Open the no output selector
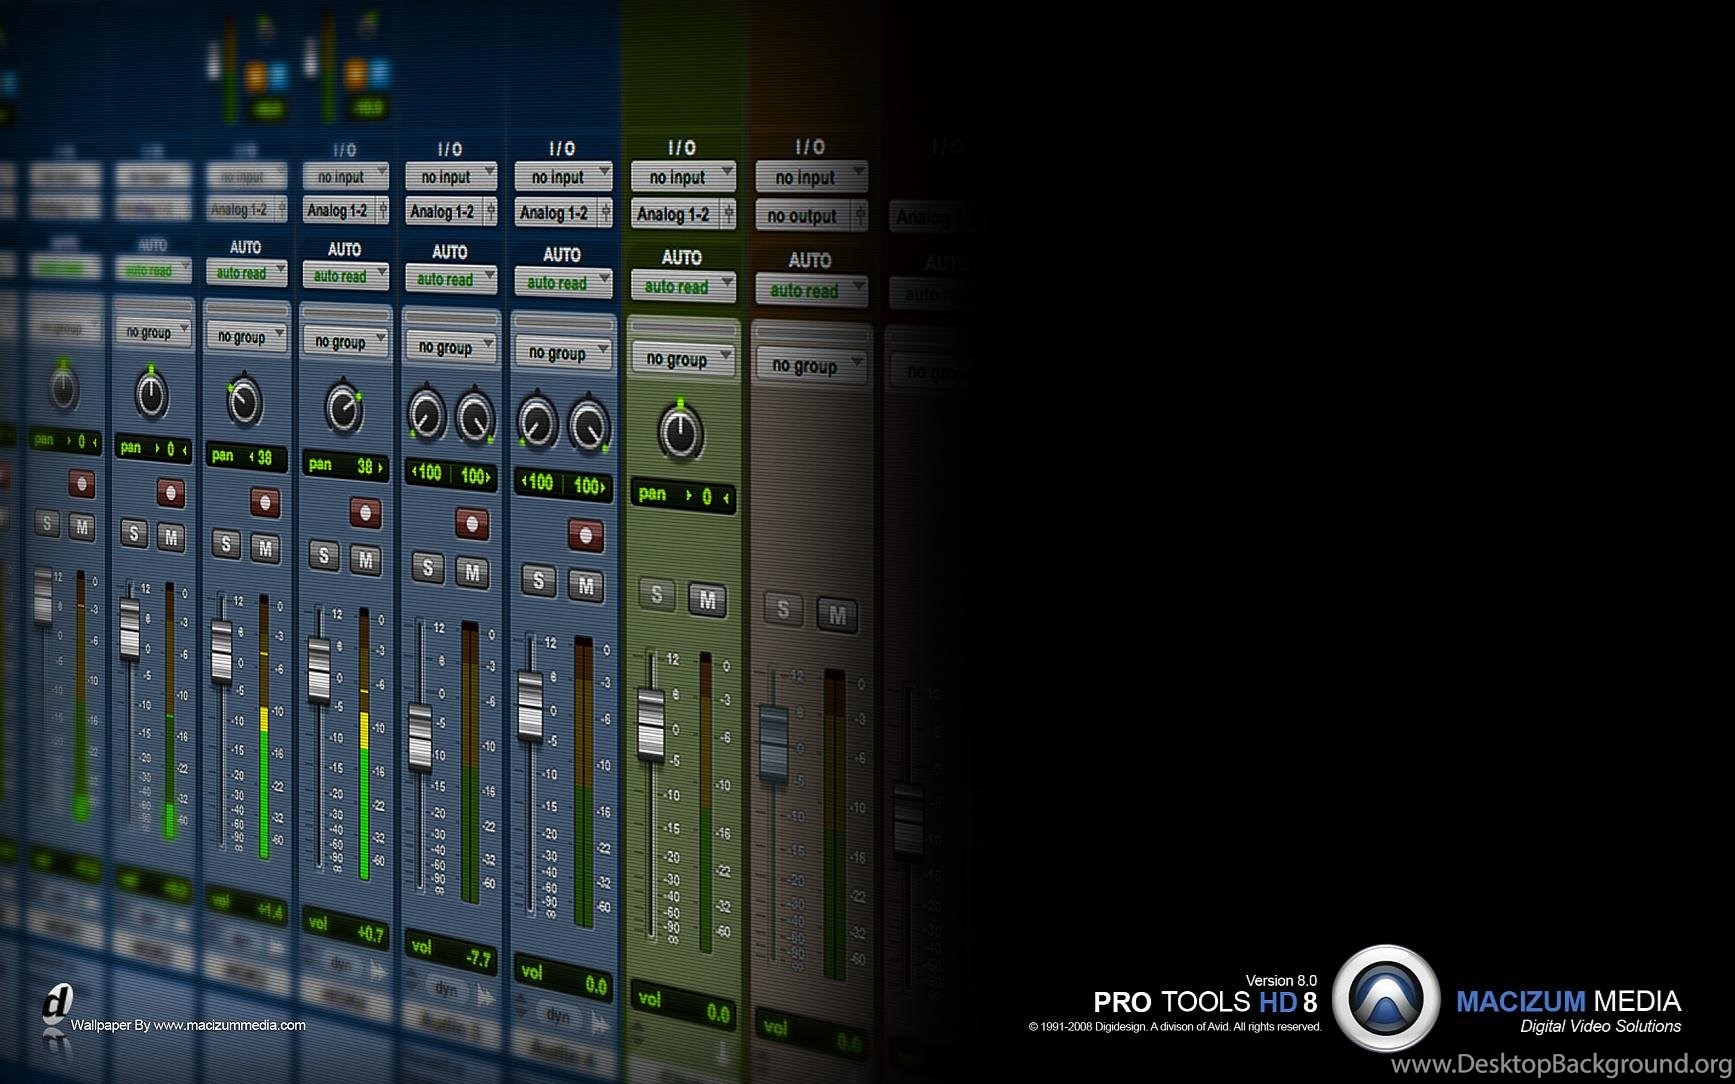1735x1084 pixels. point(803,216)
